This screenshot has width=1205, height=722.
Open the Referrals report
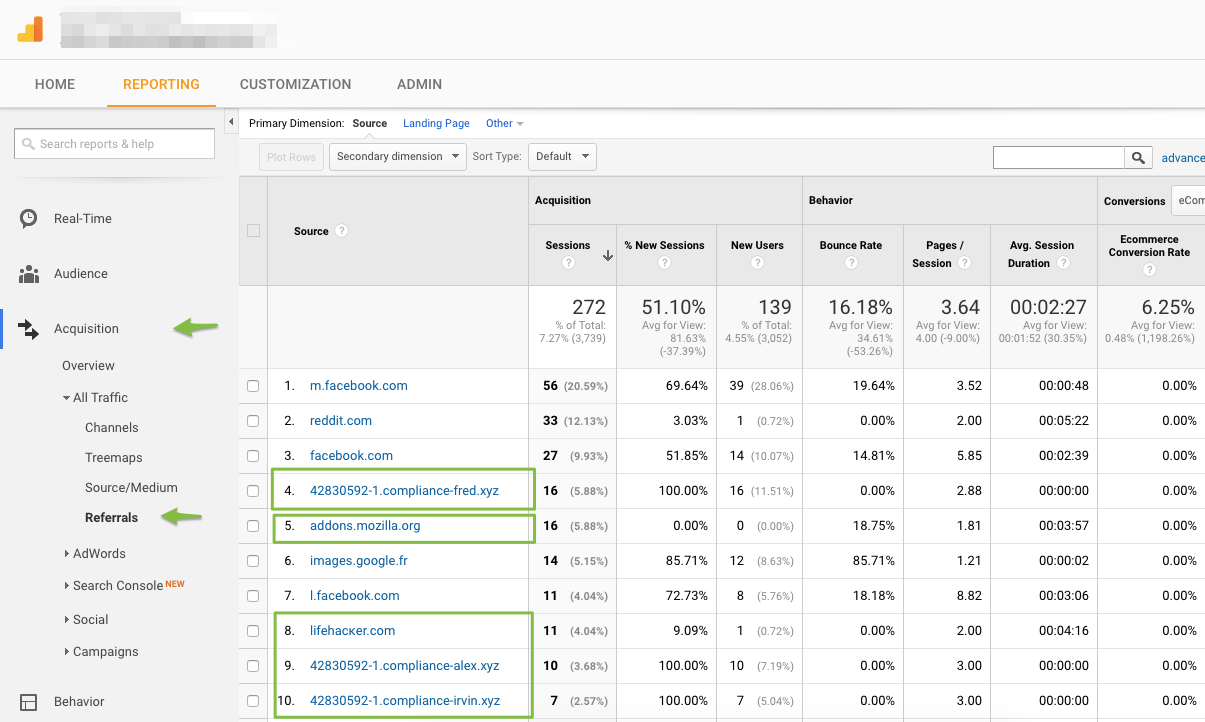click(112, 518)
